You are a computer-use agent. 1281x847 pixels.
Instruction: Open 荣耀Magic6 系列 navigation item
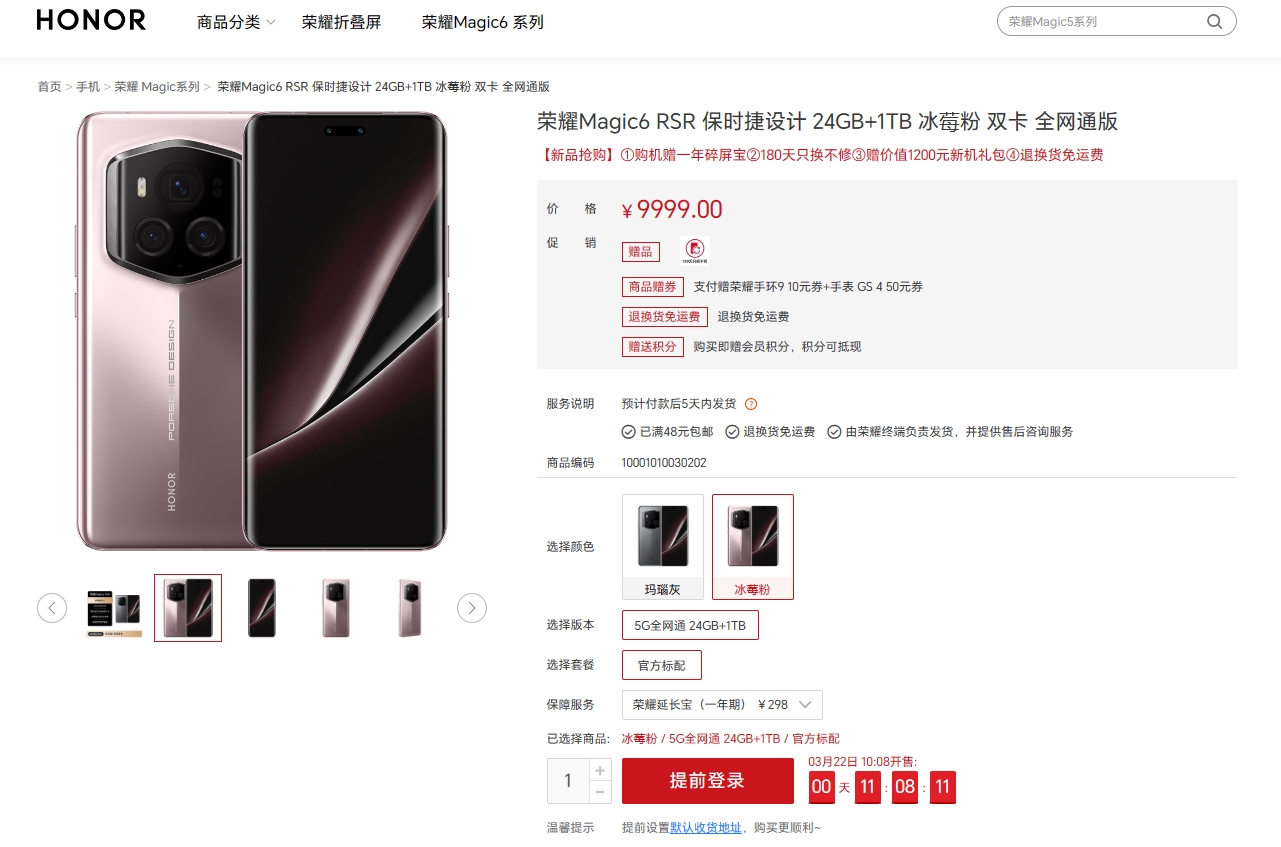pos(483,22)
